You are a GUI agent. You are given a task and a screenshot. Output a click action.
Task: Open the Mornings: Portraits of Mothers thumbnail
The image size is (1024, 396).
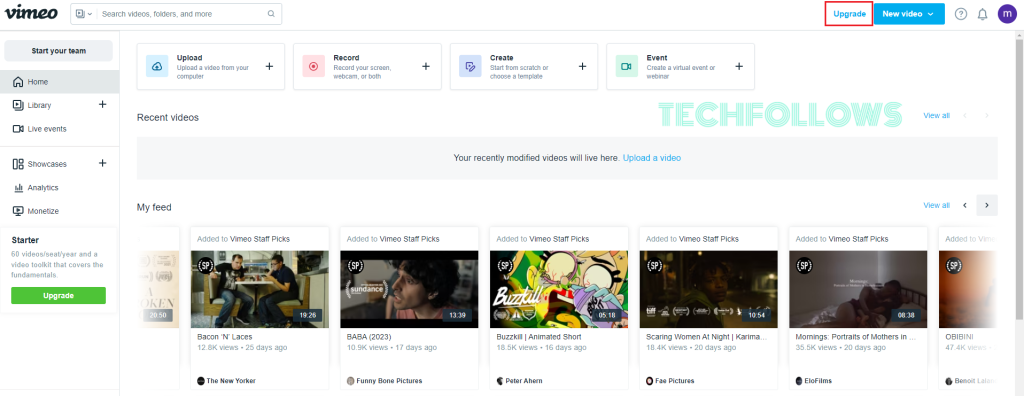click(858, 289)
